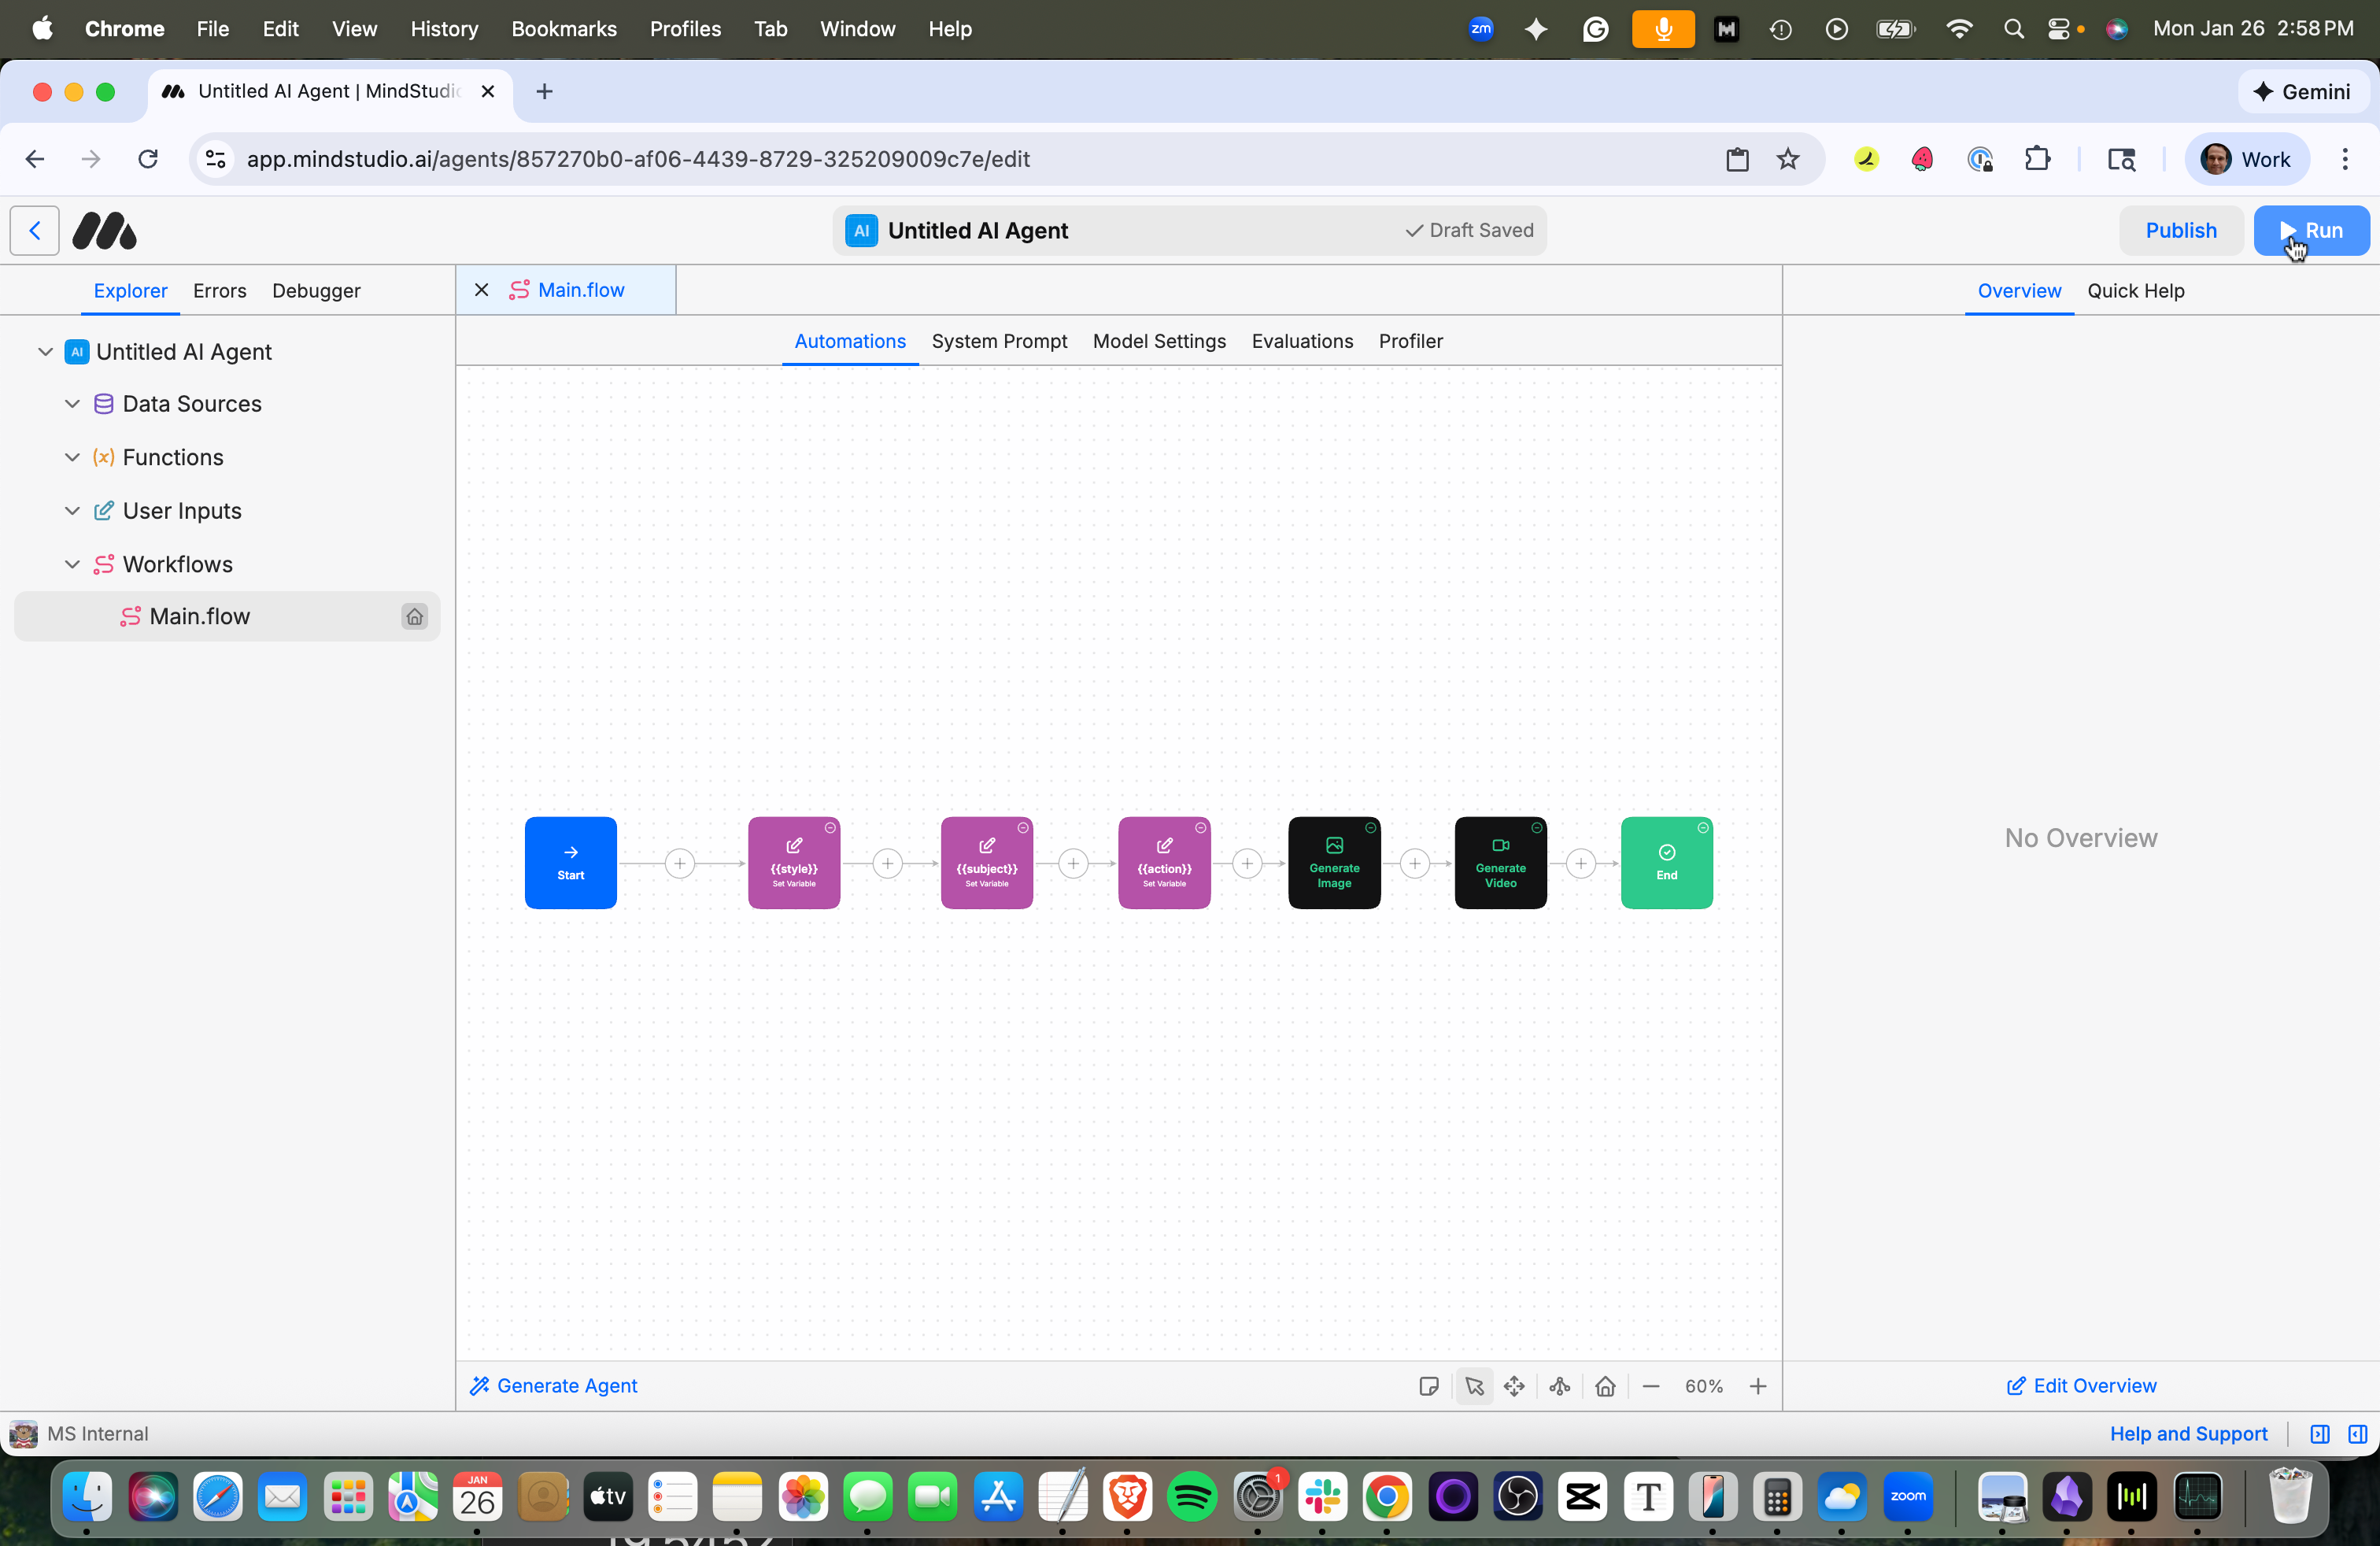The image size is (2380, 1546).
Task: Open the Profiler tab
Action: click(x=1410, y=341)
